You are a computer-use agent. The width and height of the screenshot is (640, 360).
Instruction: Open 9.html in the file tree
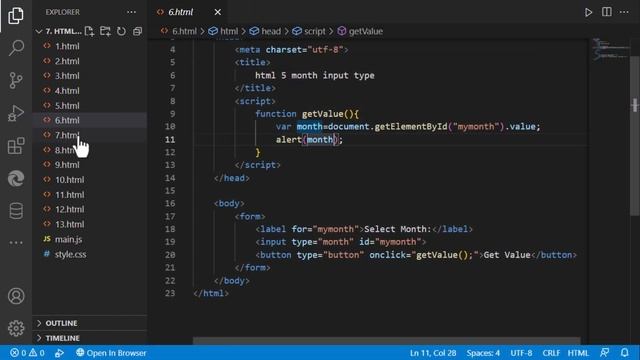coord(90,165)
